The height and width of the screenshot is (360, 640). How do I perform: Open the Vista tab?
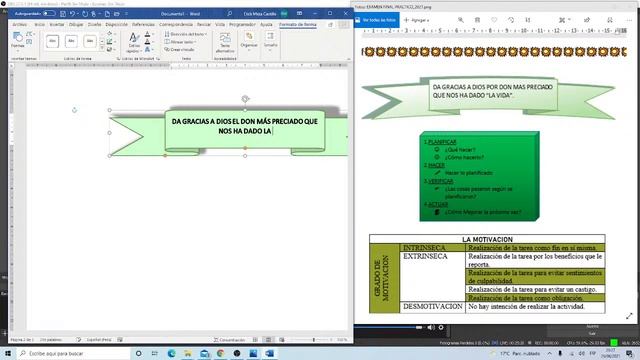220,24
